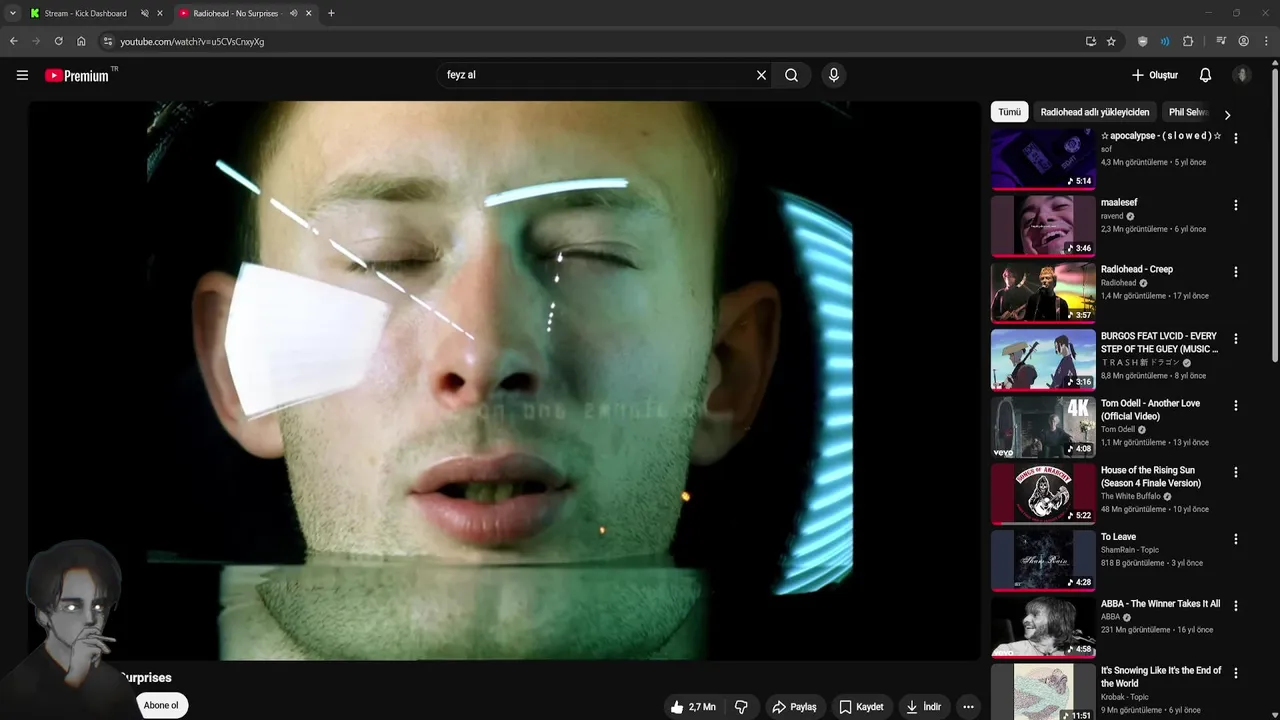This screenshot has width=1280, height=720.
Task: Go back in browser history
Action: pos(13,41)
